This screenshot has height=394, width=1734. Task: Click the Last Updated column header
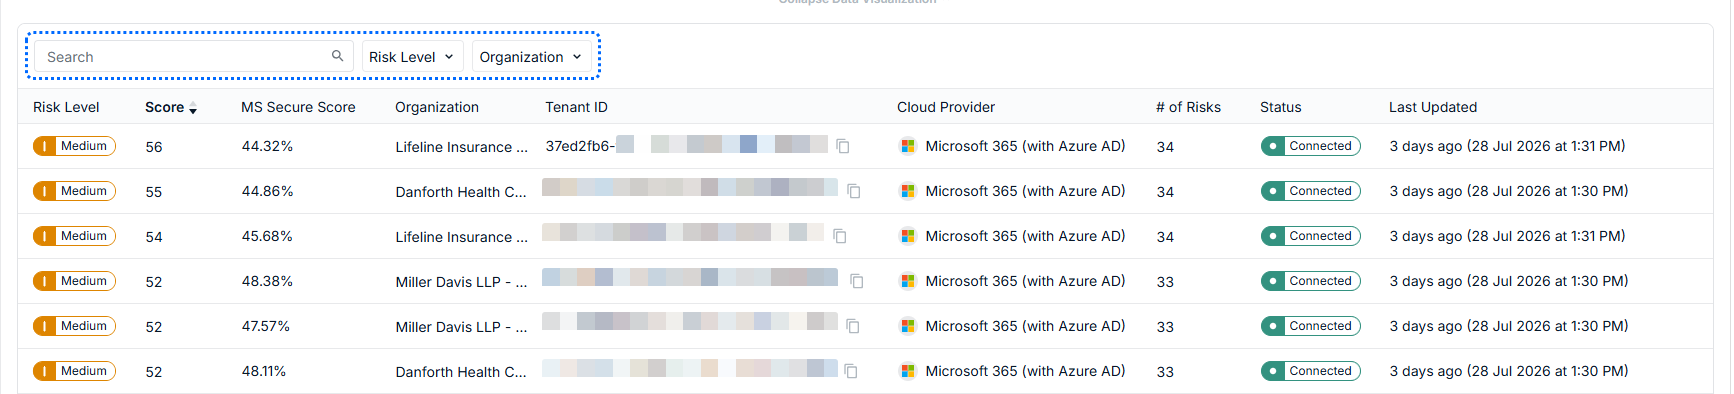pyautogui.click(x=1433, y=107)
